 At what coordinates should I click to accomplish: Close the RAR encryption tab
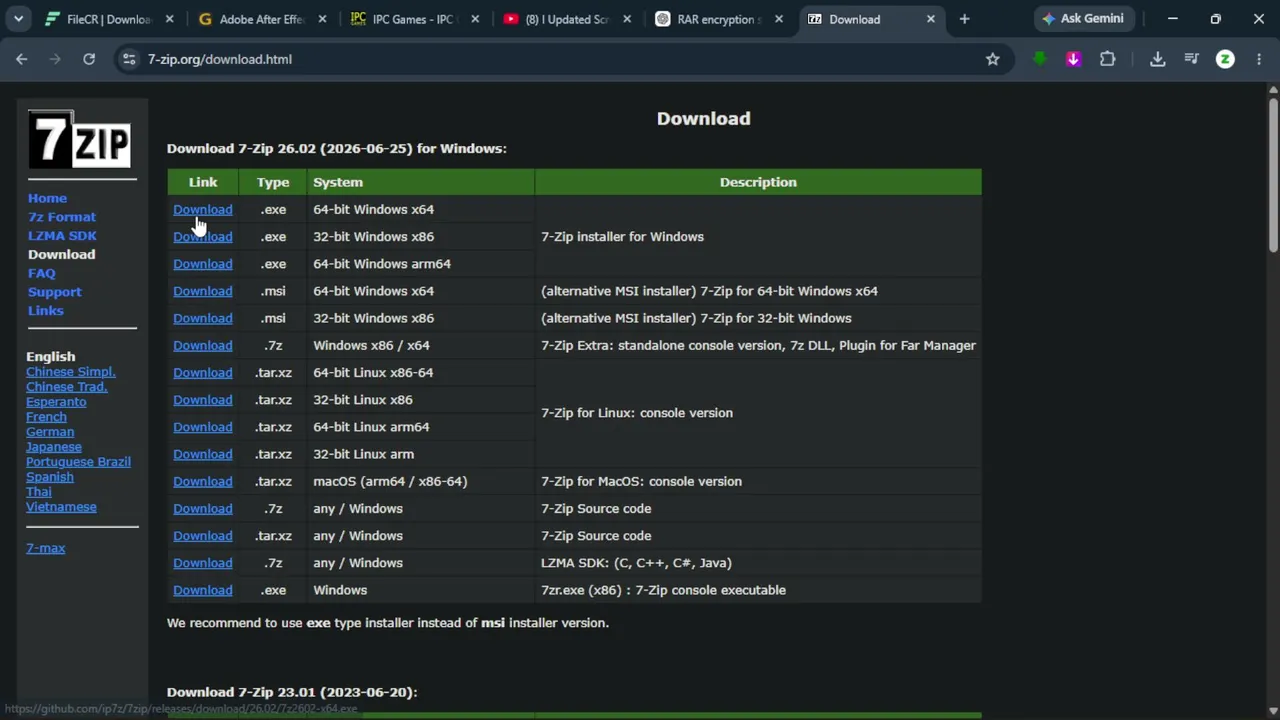779,19
